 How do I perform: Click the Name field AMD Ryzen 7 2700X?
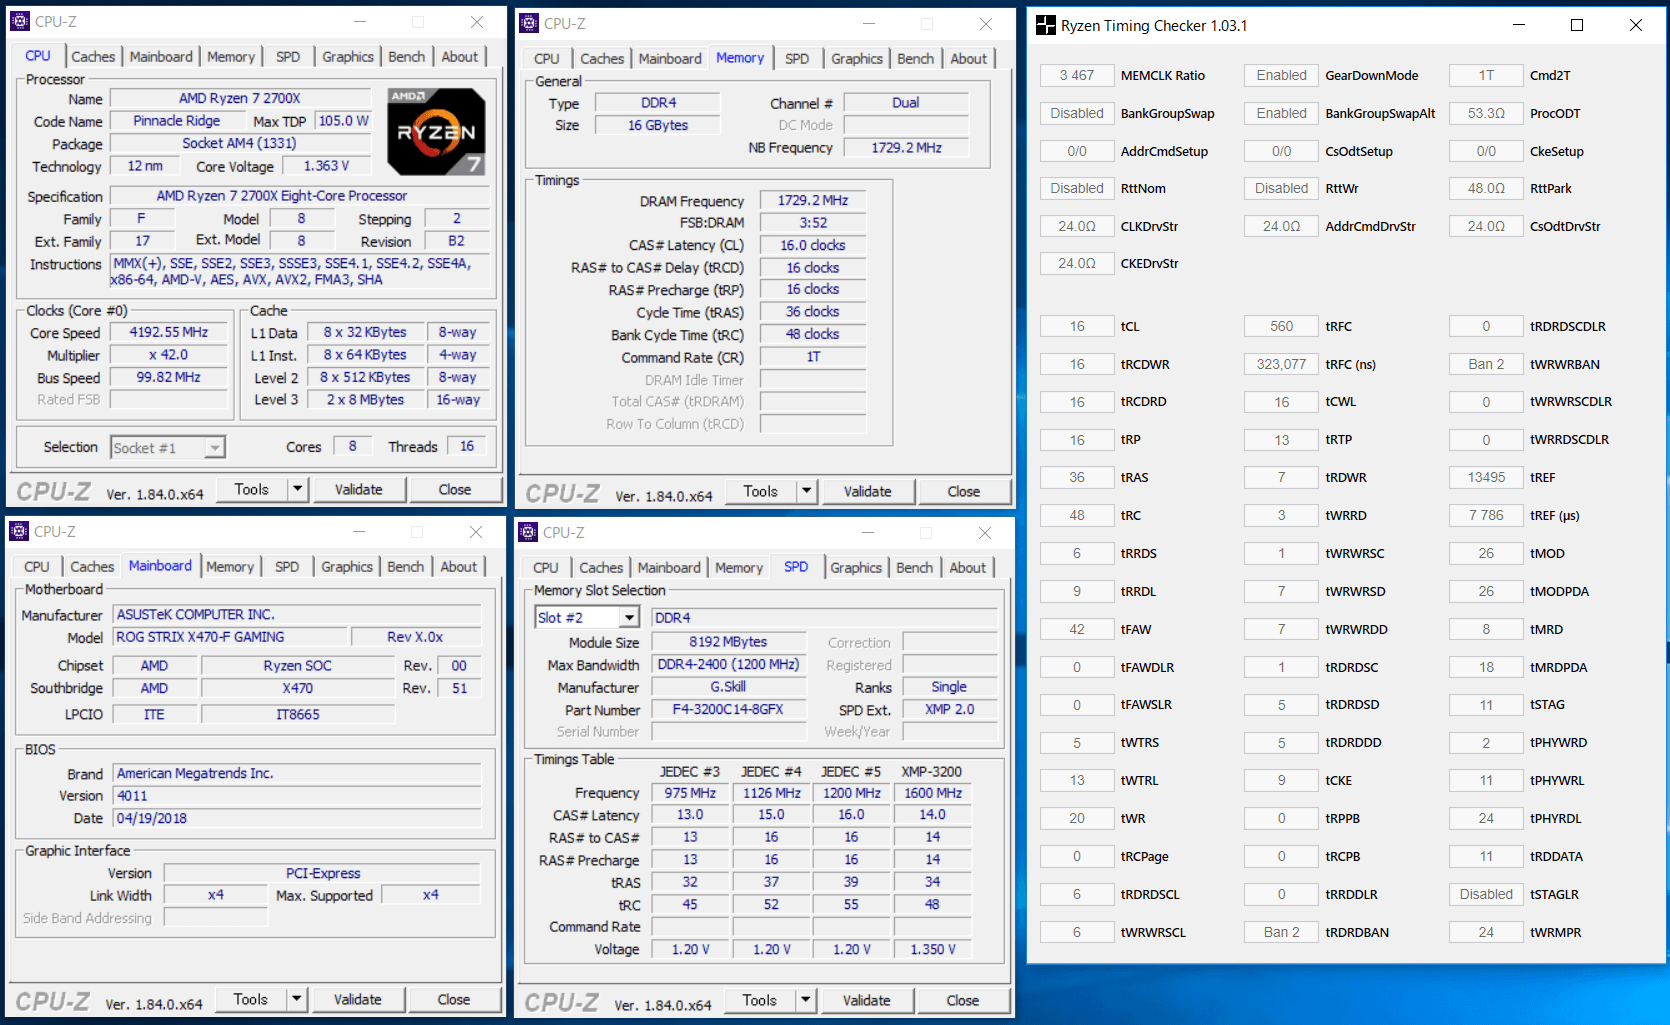[240, 98]
